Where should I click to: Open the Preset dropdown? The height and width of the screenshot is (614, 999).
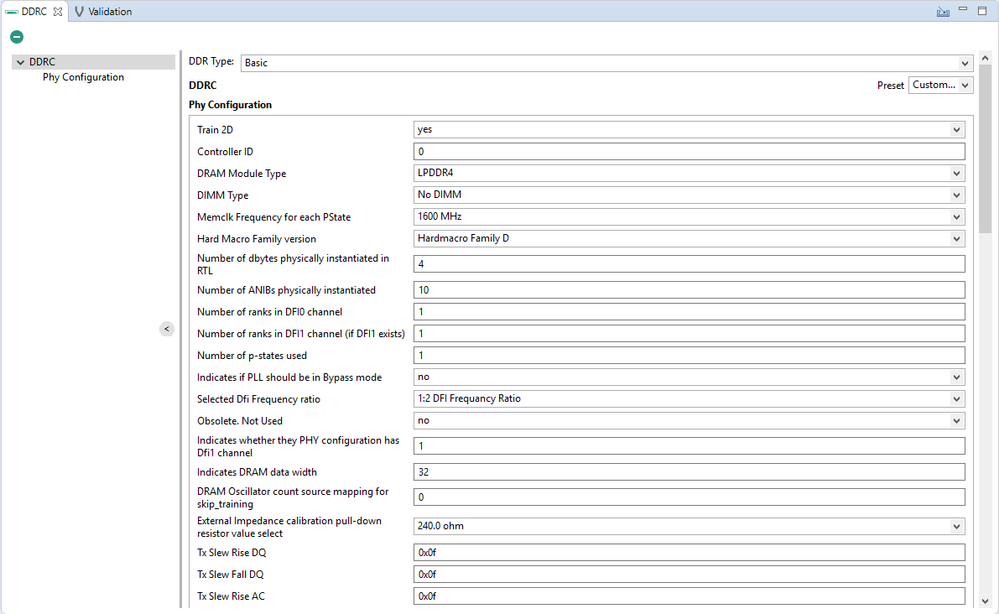click(x=965, y=85)
